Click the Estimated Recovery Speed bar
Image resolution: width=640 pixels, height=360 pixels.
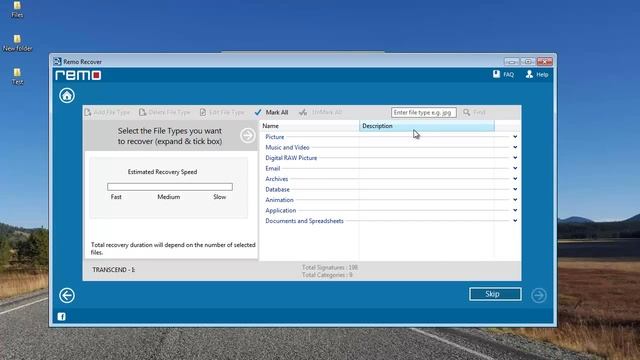[170, 187]
